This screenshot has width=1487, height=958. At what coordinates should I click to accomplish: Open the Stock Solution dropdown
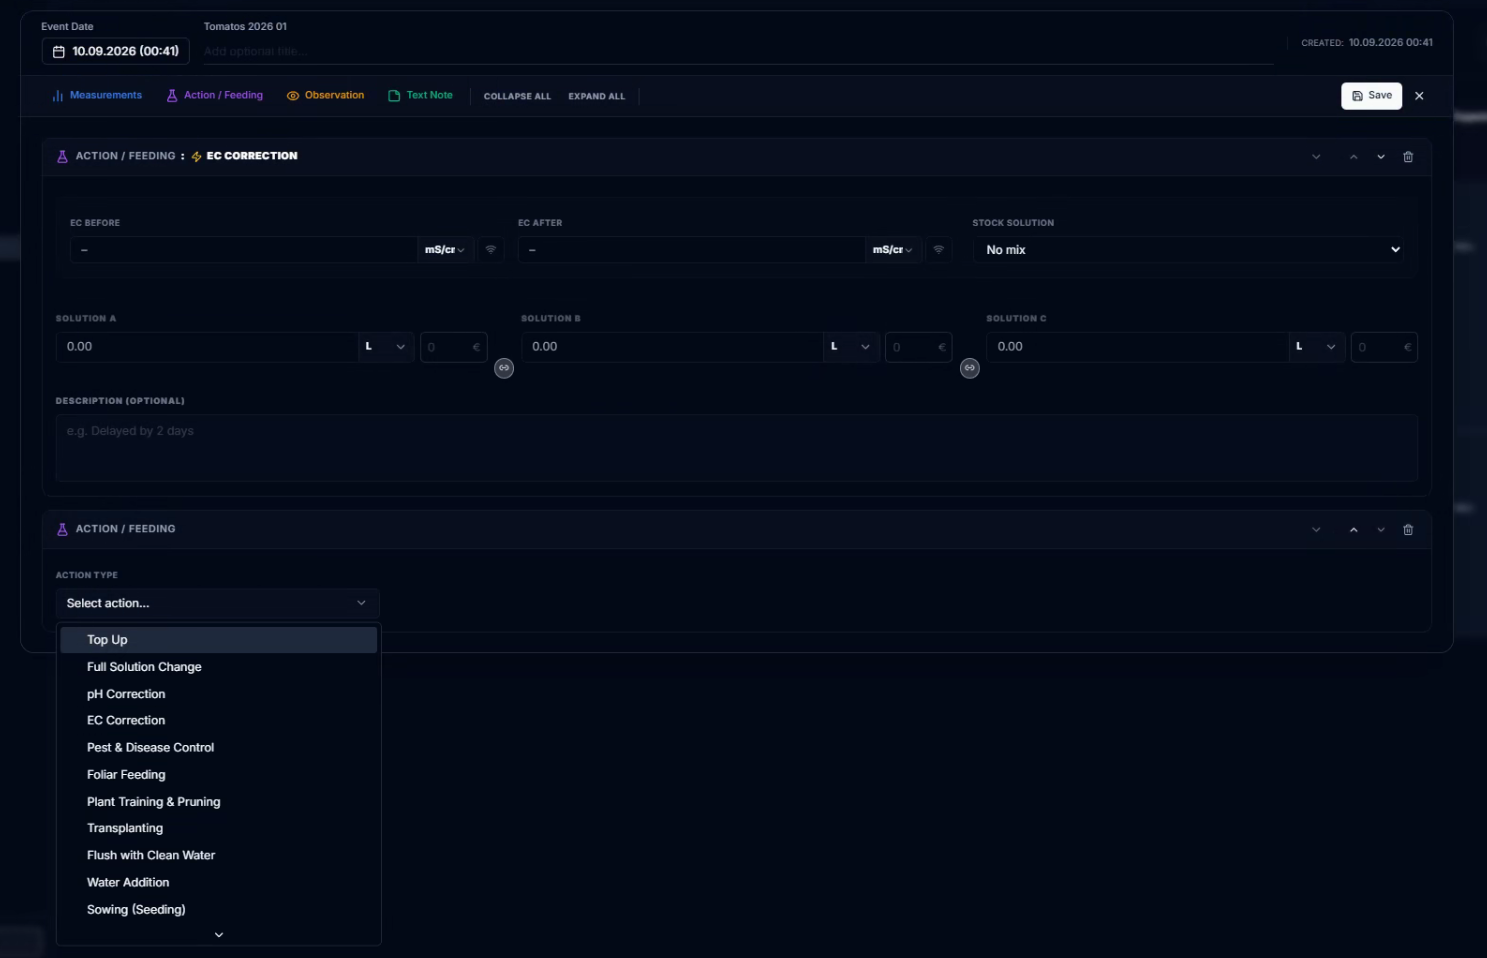1188,250
